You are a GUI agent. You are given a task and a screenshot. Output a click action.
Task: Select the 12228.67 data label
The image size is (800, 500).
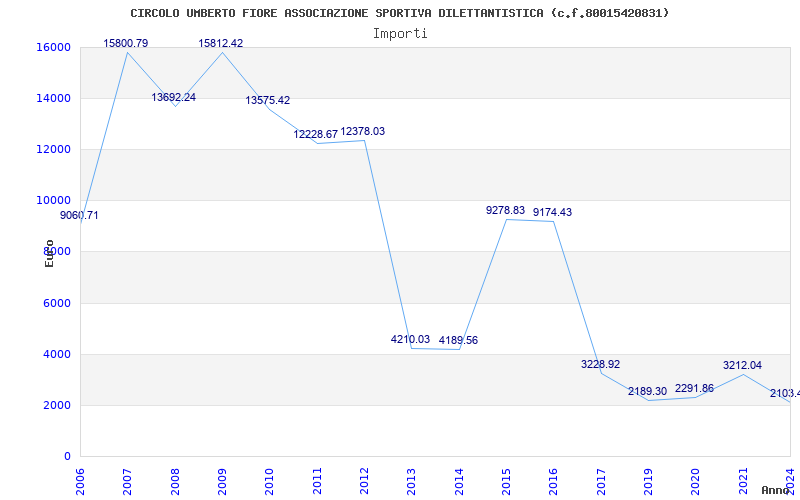click(x=315, y=134)
